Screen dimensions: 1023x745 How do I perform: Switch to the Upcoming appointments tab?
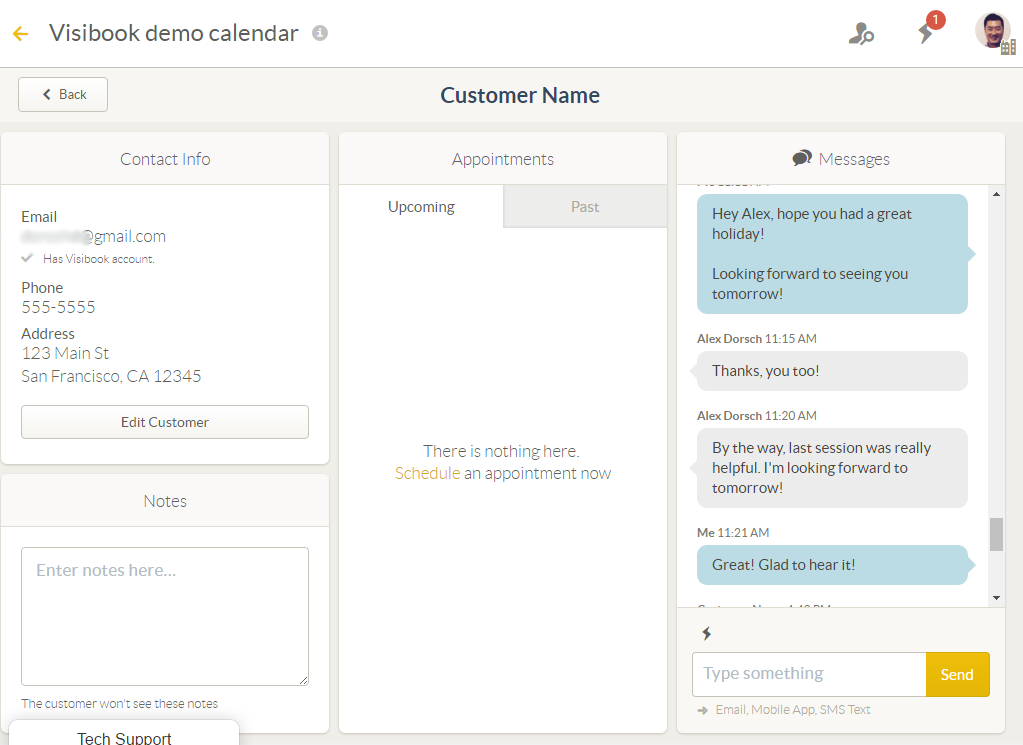coord(421,207)
